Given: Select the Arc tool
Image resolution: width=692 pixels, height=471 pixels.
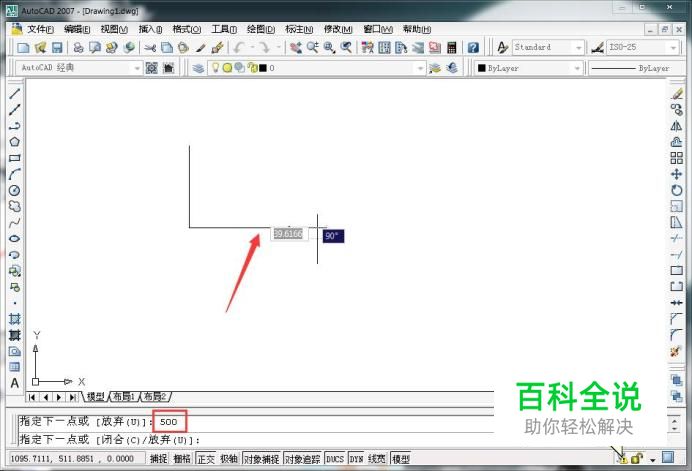Looking at the screenshot, I should 15,174.
